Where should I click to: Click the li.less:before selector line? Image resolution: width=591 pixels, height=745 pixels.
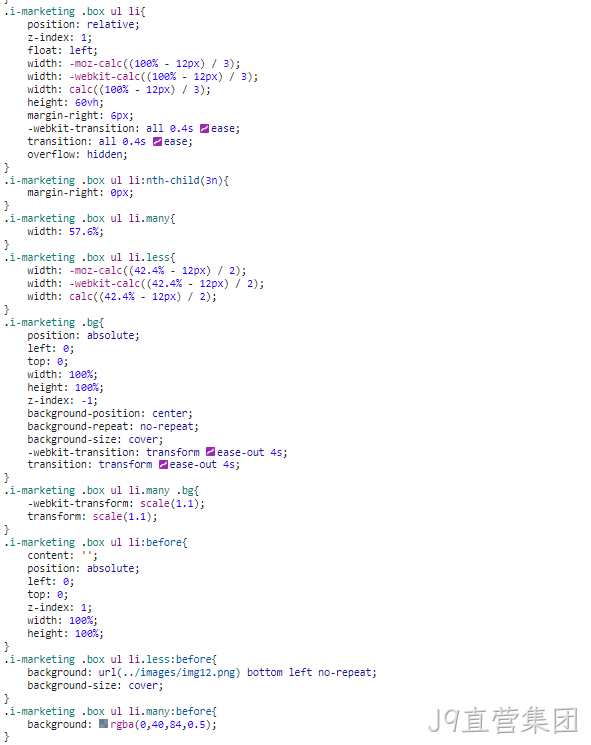pyautogui.click(x=110, y=659)
